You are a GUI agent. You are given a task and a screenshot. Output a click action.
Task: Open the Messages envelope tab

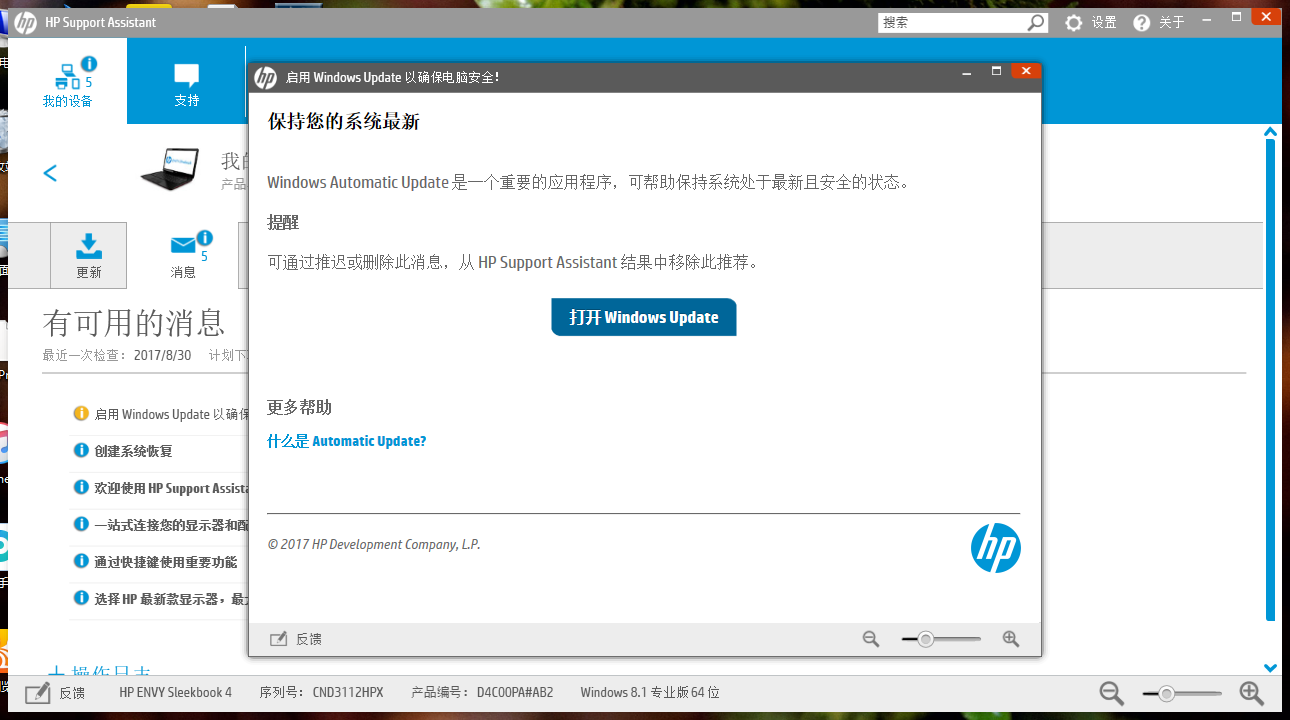[184, 255]
